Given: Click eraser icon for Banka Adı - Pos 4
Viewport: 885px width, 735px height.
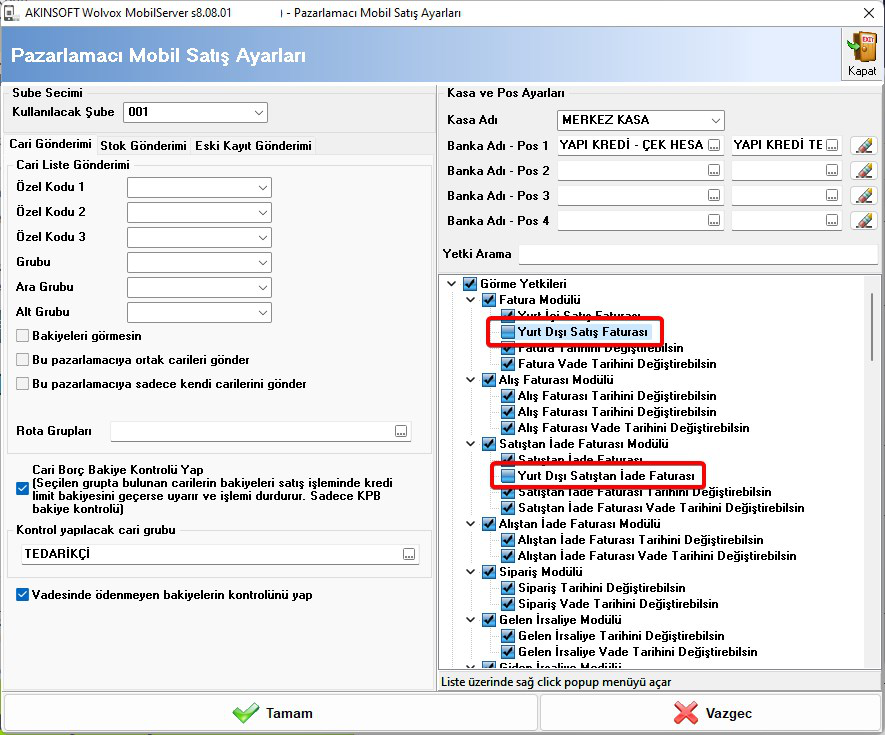Looking at the screenshot, I should click(x=864, y=220).
